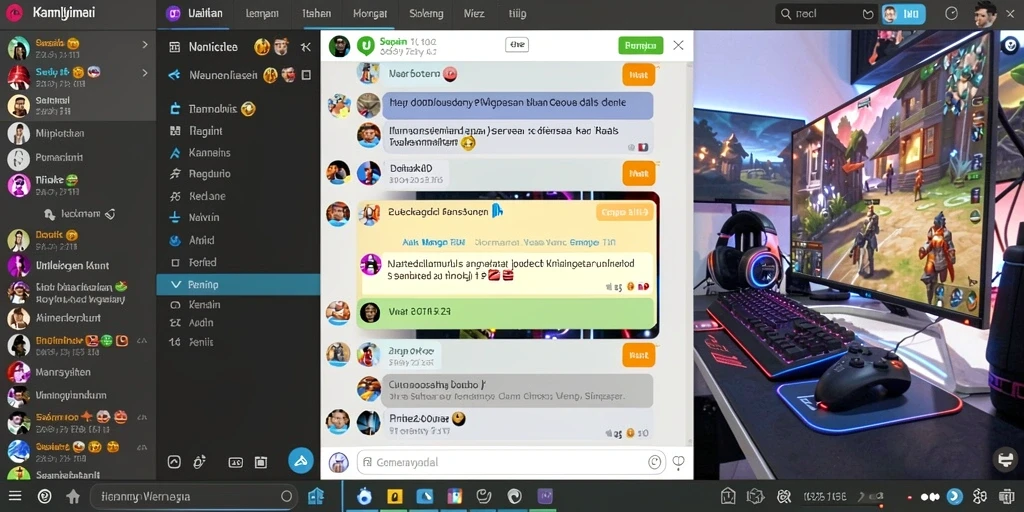Screen dimensions: 1024x512
Task: Open the profile avatar at top right
Action: (x=985, y=14)
